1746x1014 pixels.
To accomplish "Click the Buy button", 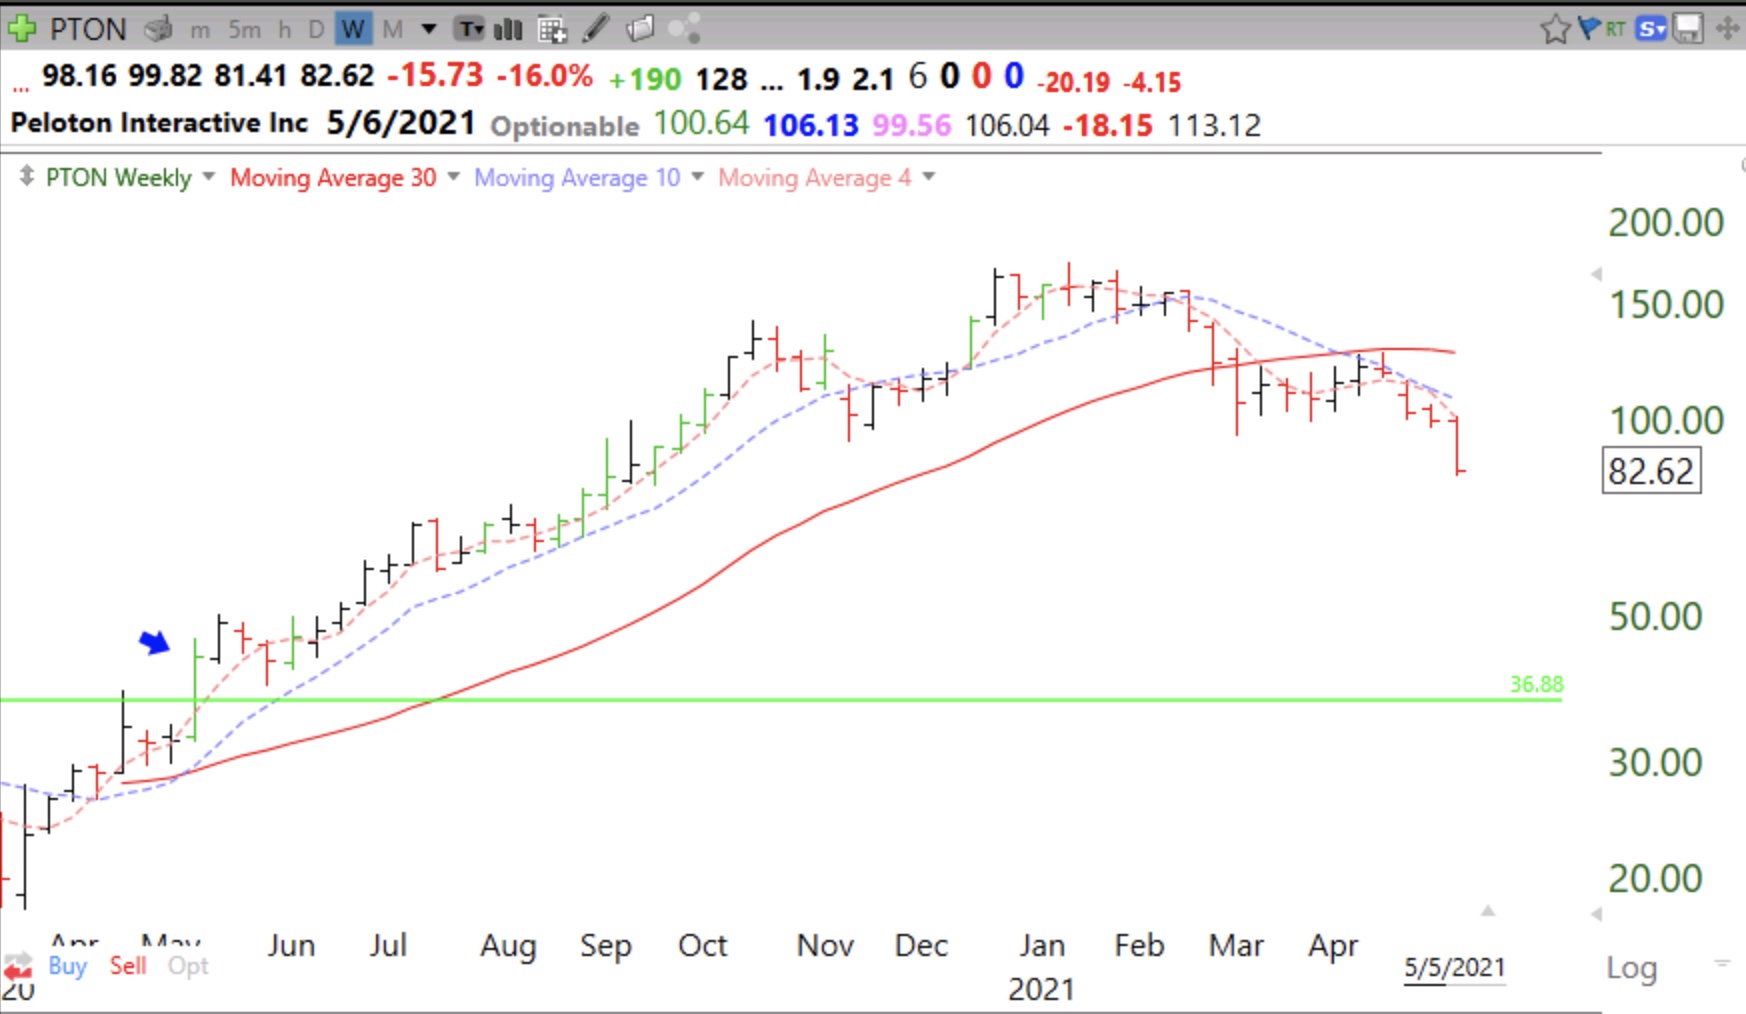I will click(x=68, y=965).
